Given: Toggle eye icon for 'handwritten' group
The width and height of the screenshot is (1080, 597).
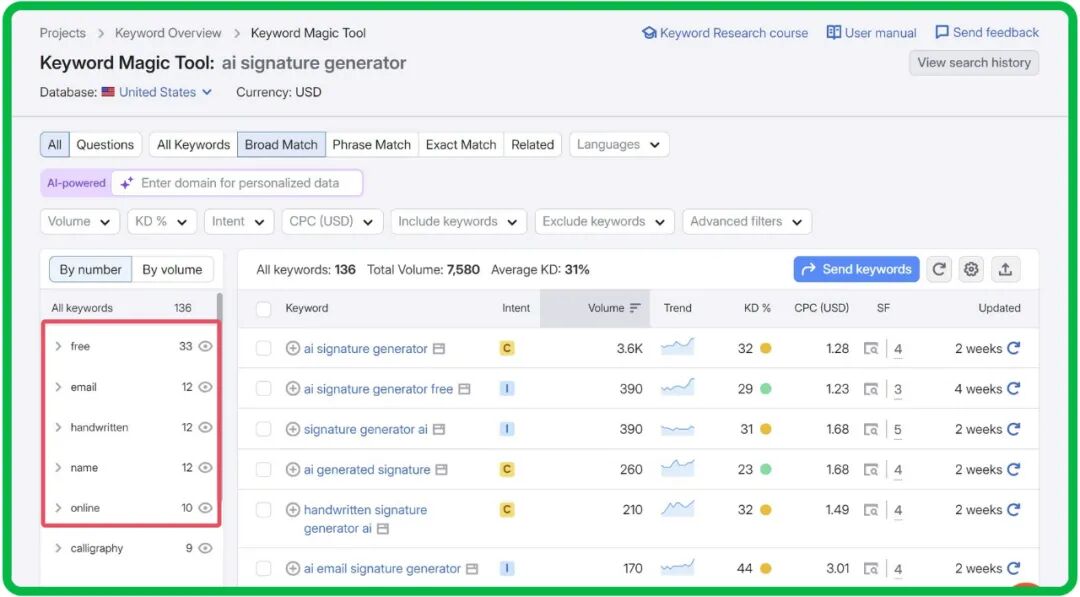Looking at the screenshot, I should pos(205,427).
